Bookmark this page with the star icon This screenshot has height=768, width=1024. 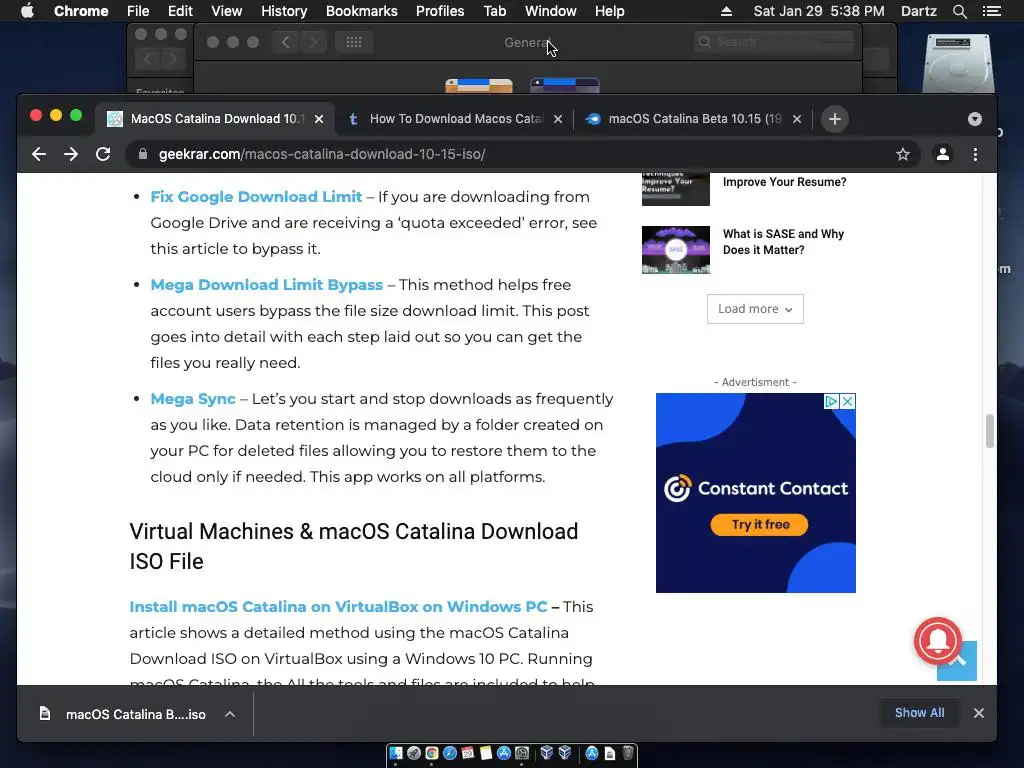point(903,154)
